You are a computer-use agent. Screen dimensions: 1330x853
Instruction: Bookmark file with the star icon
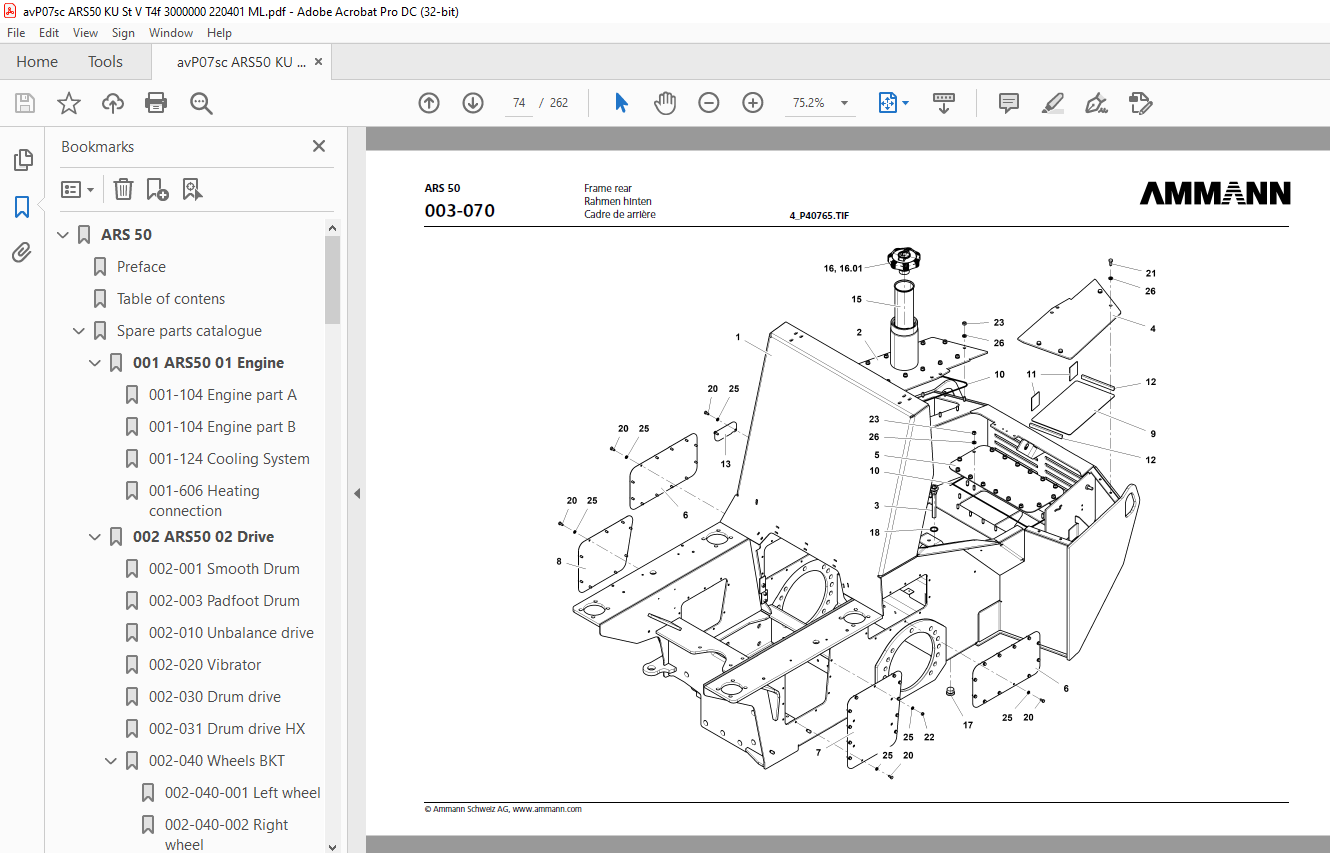[69, 103]
